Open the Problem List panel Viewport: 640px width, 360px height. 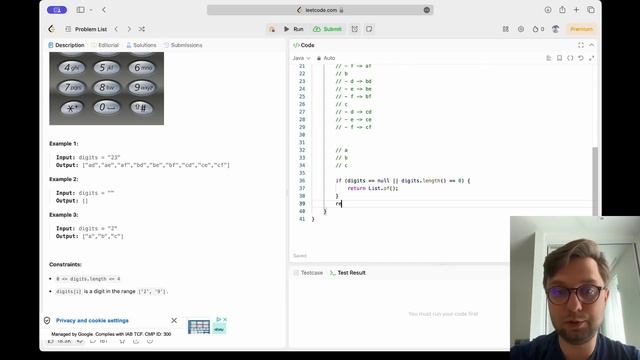[86, 29]
